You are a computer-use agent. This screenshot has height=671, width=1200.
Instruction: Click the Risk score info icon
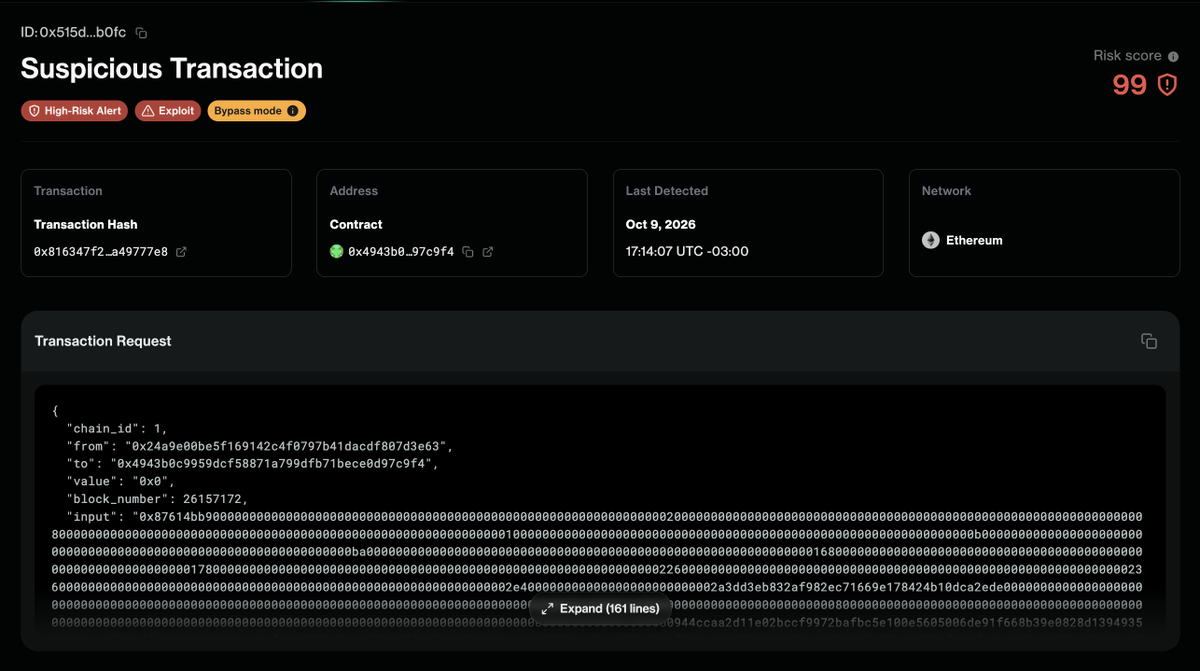point(1173,57)
